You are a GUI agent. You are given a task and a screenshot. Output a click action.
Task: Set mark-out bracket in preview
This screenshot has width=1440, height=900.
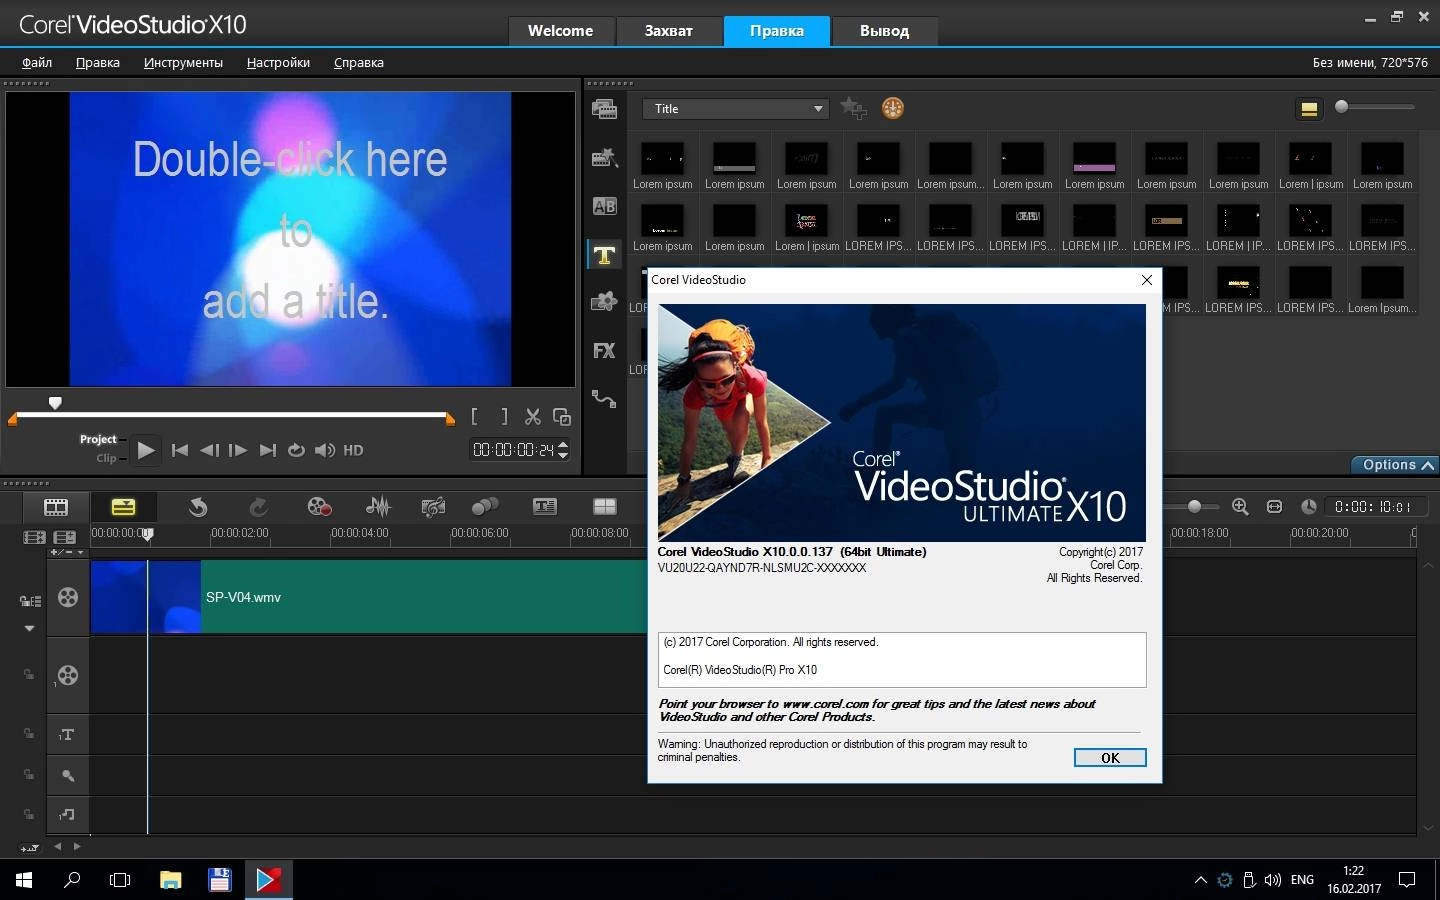click(x=504, y=416)
